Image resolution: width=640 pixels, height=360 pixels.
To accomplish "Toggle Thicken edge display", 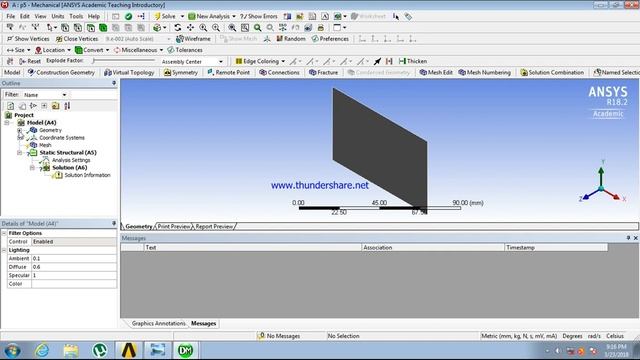I will click(413, 61).
